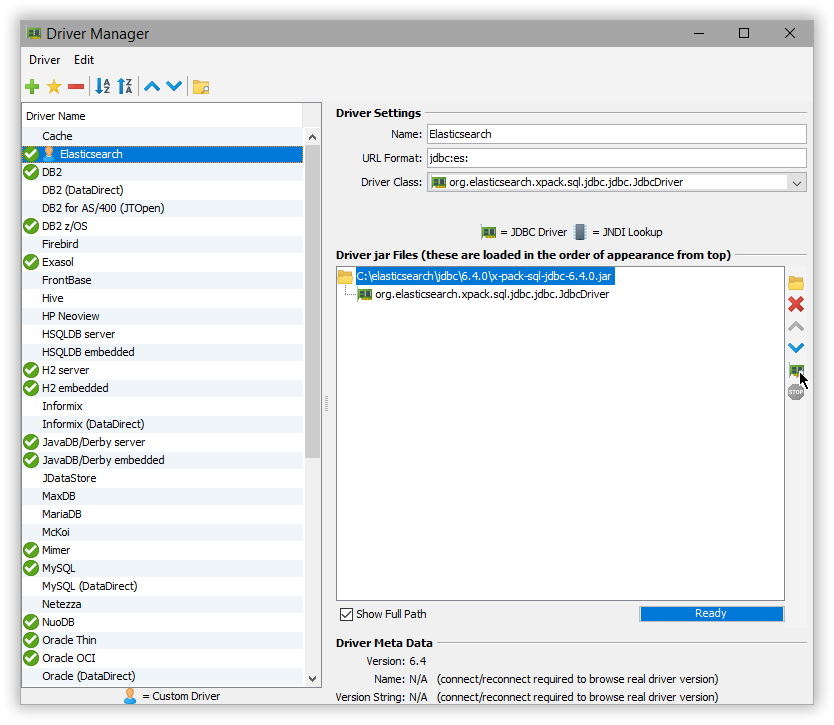Click the blue Ready progress bar

pos(711,613)
